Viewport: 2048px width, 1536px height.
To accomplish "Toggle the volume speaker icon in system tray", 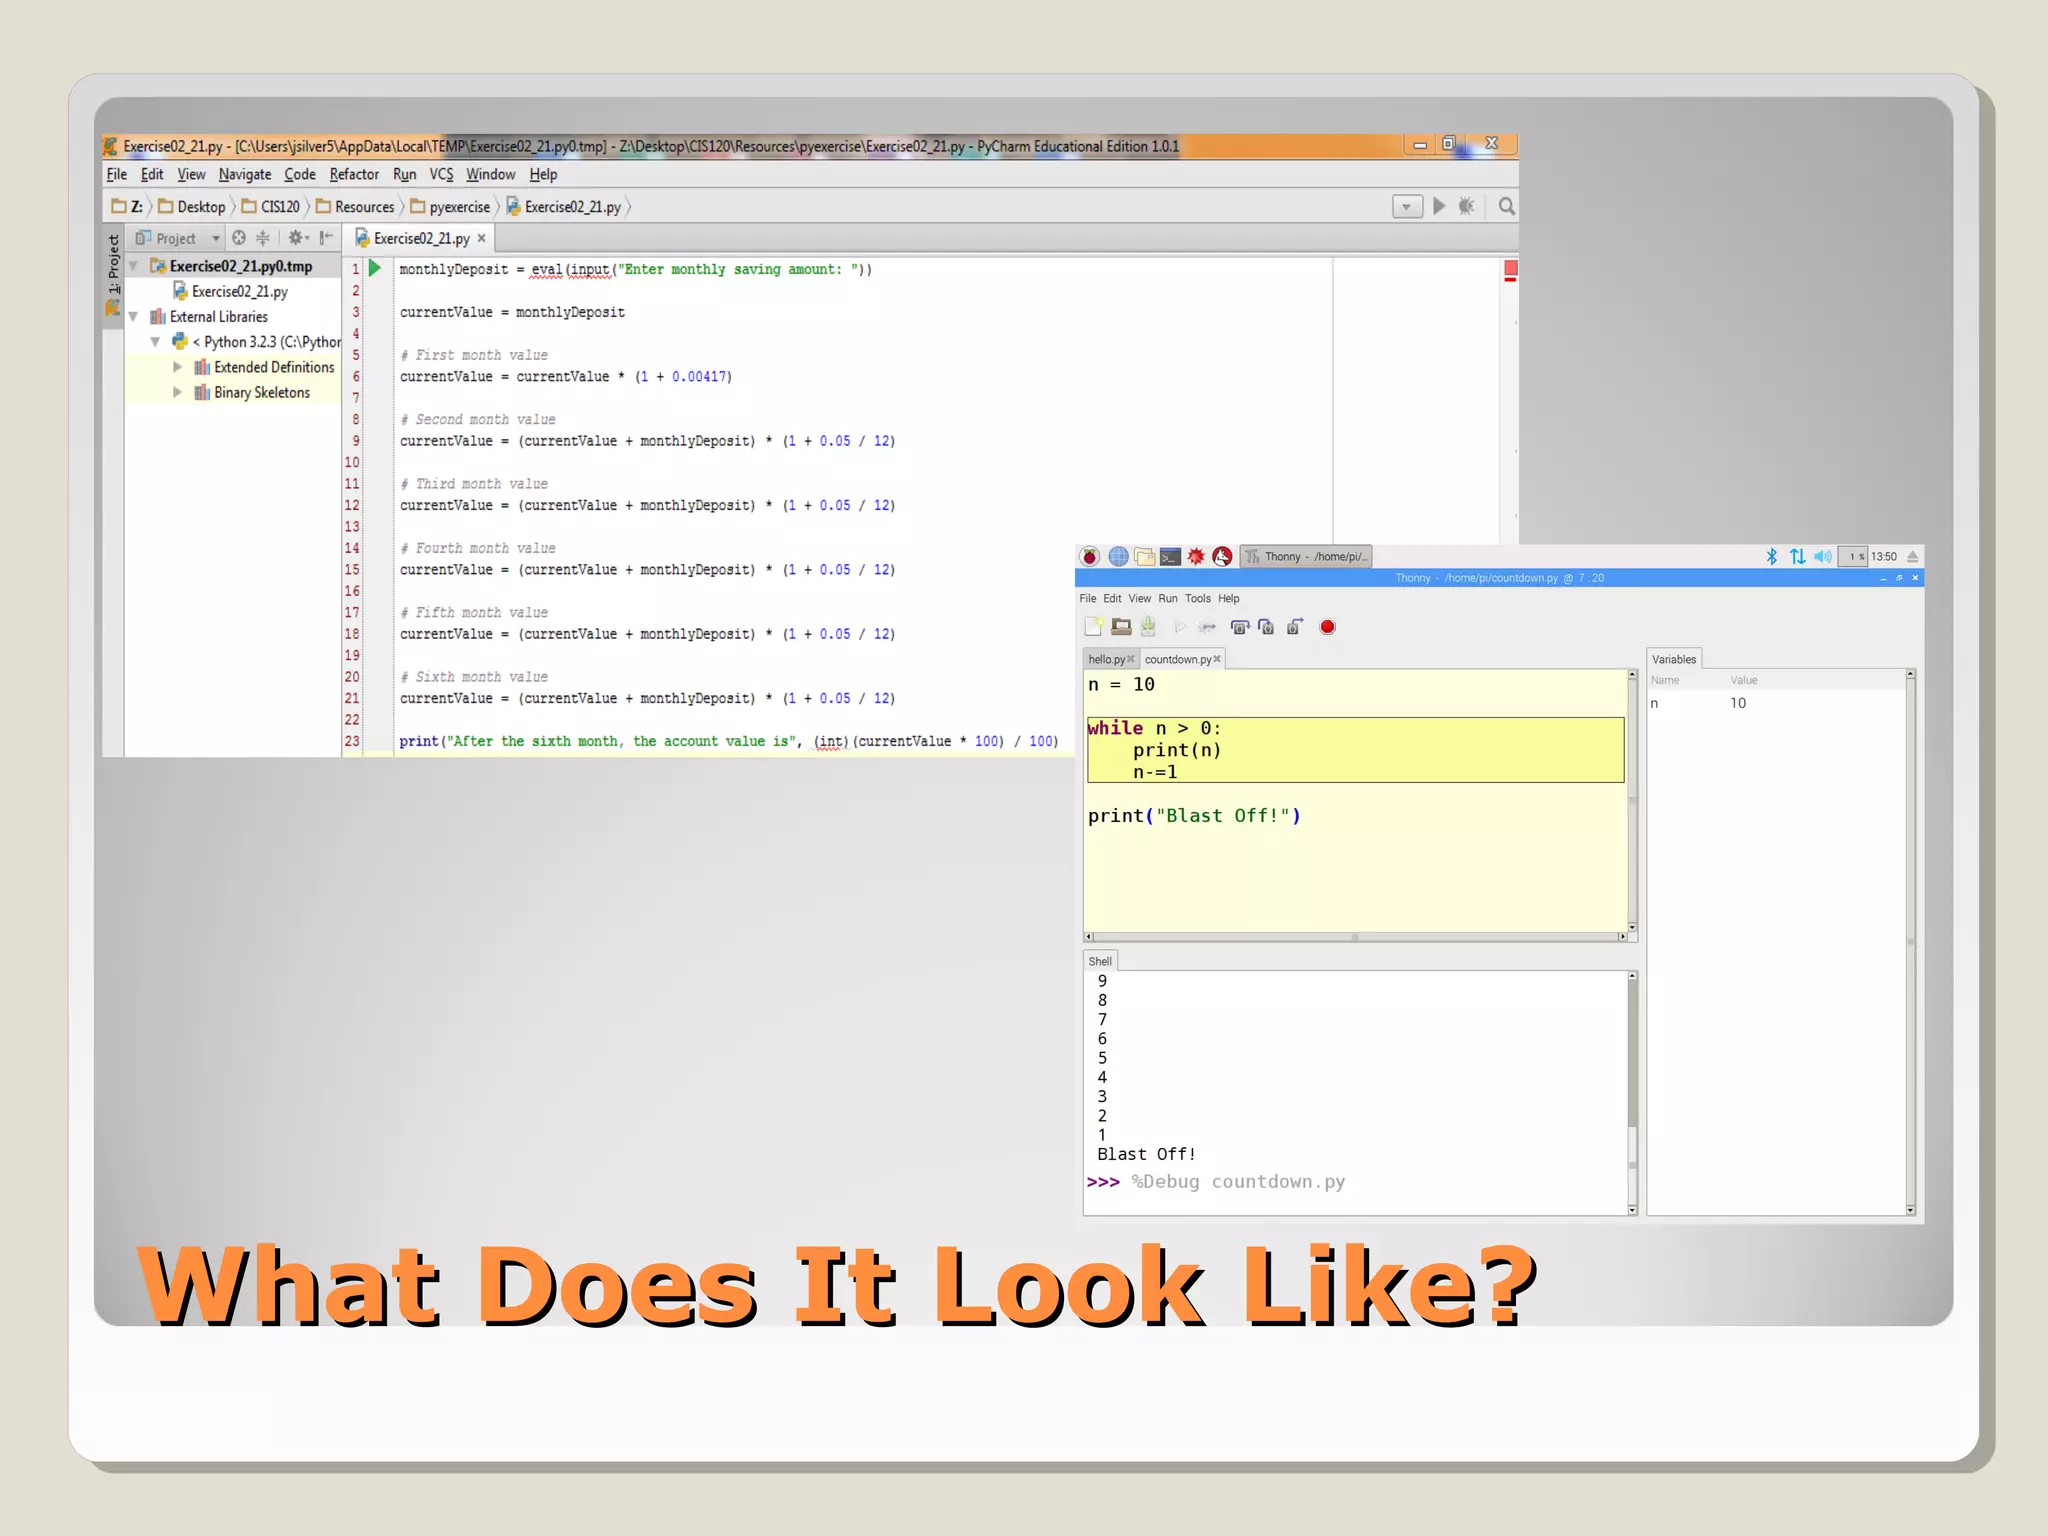I will pos(1822,557).
